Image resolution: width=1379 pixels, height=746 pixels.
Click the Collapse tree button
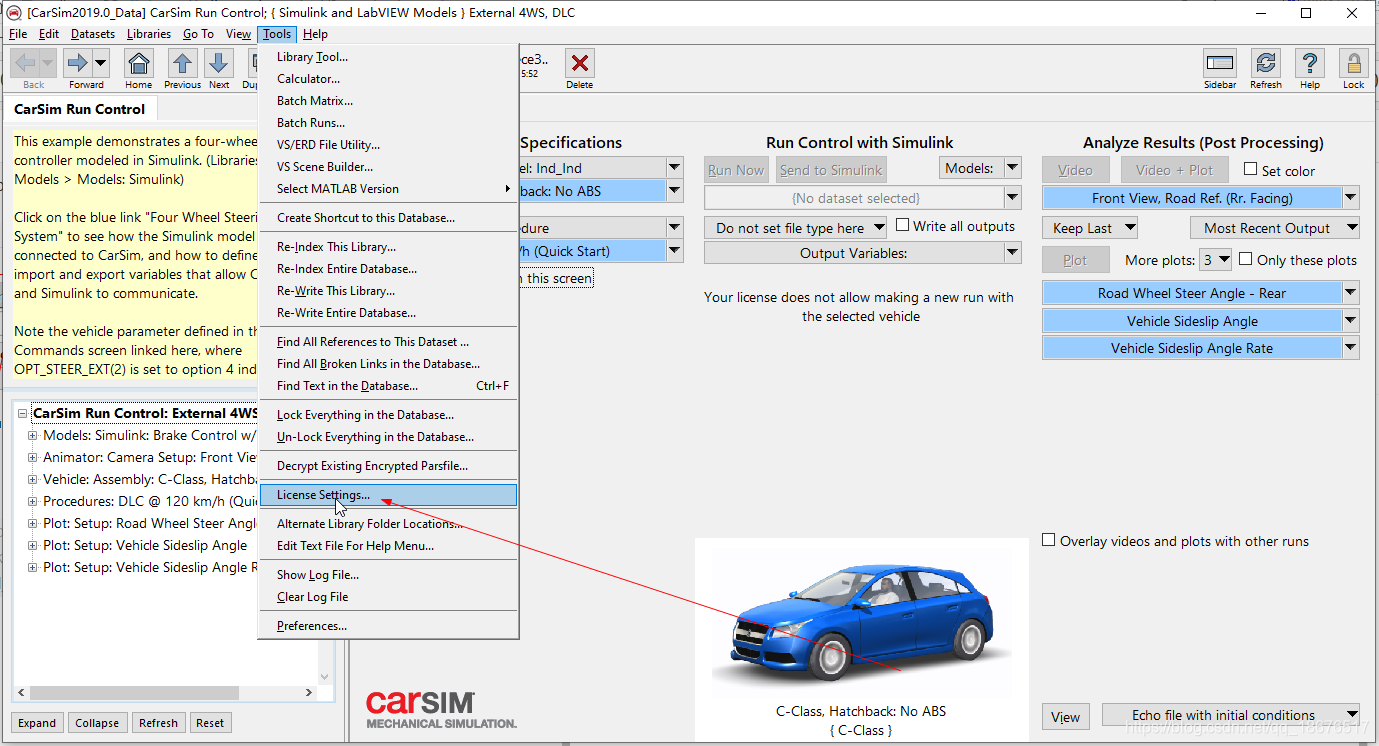point(97,723)
